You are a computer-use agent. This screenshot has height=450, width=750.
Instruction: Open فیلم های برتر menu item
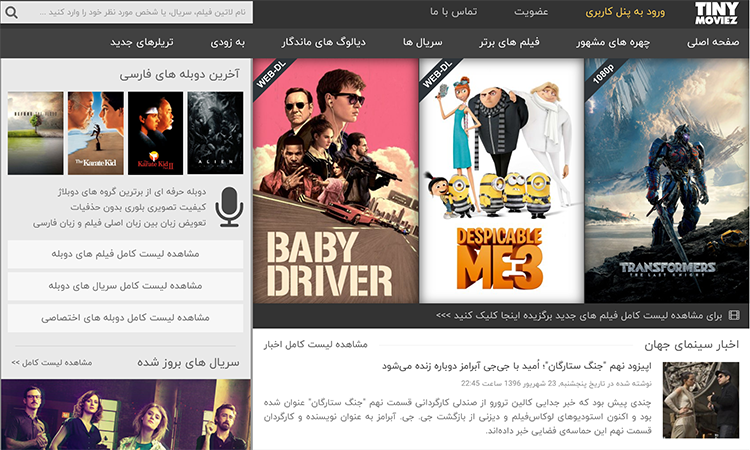[509, 42]
